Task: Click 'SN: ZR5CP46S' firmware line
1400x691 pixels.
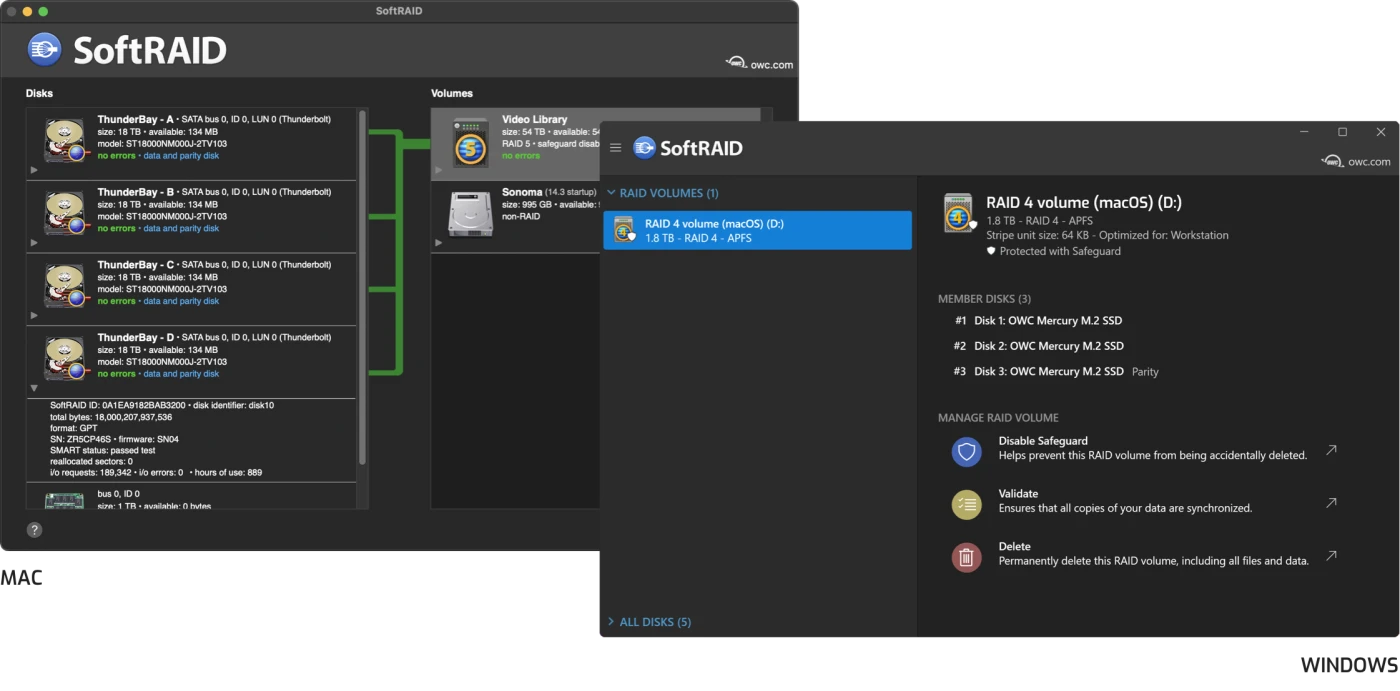Action: [x=114, y=439]
